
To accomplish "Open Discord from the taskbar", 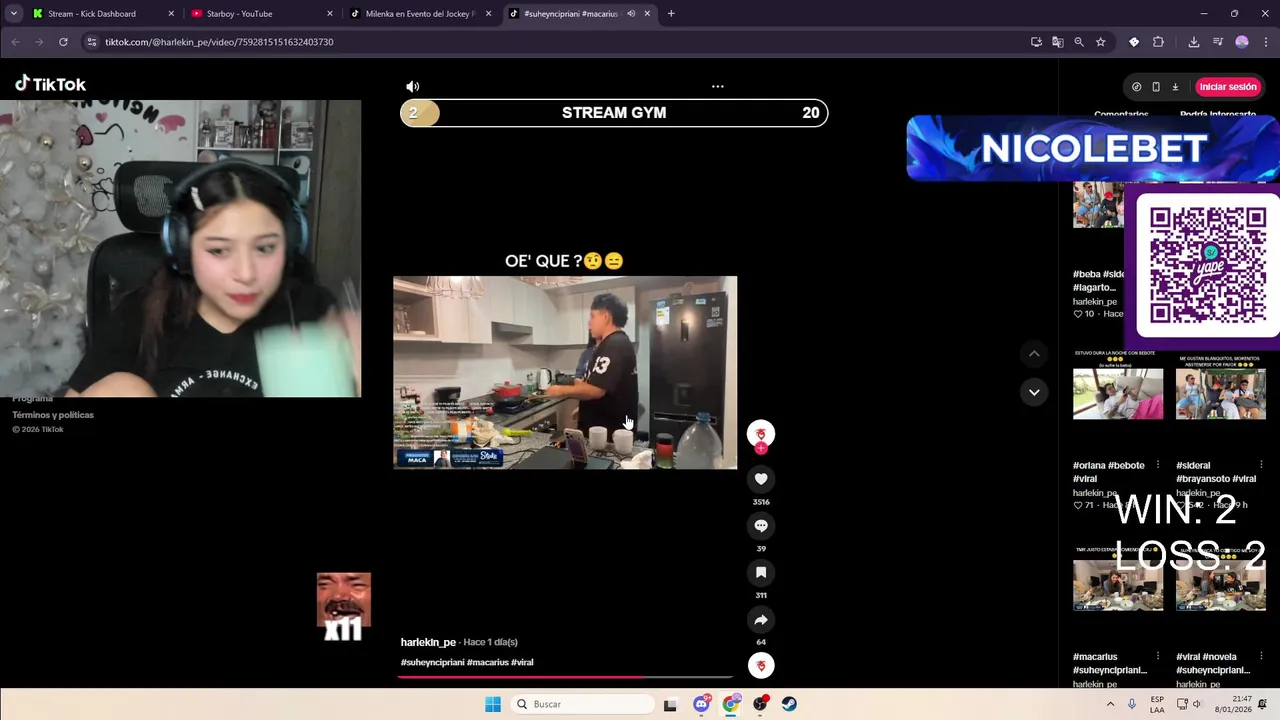I will coord(701,704).
